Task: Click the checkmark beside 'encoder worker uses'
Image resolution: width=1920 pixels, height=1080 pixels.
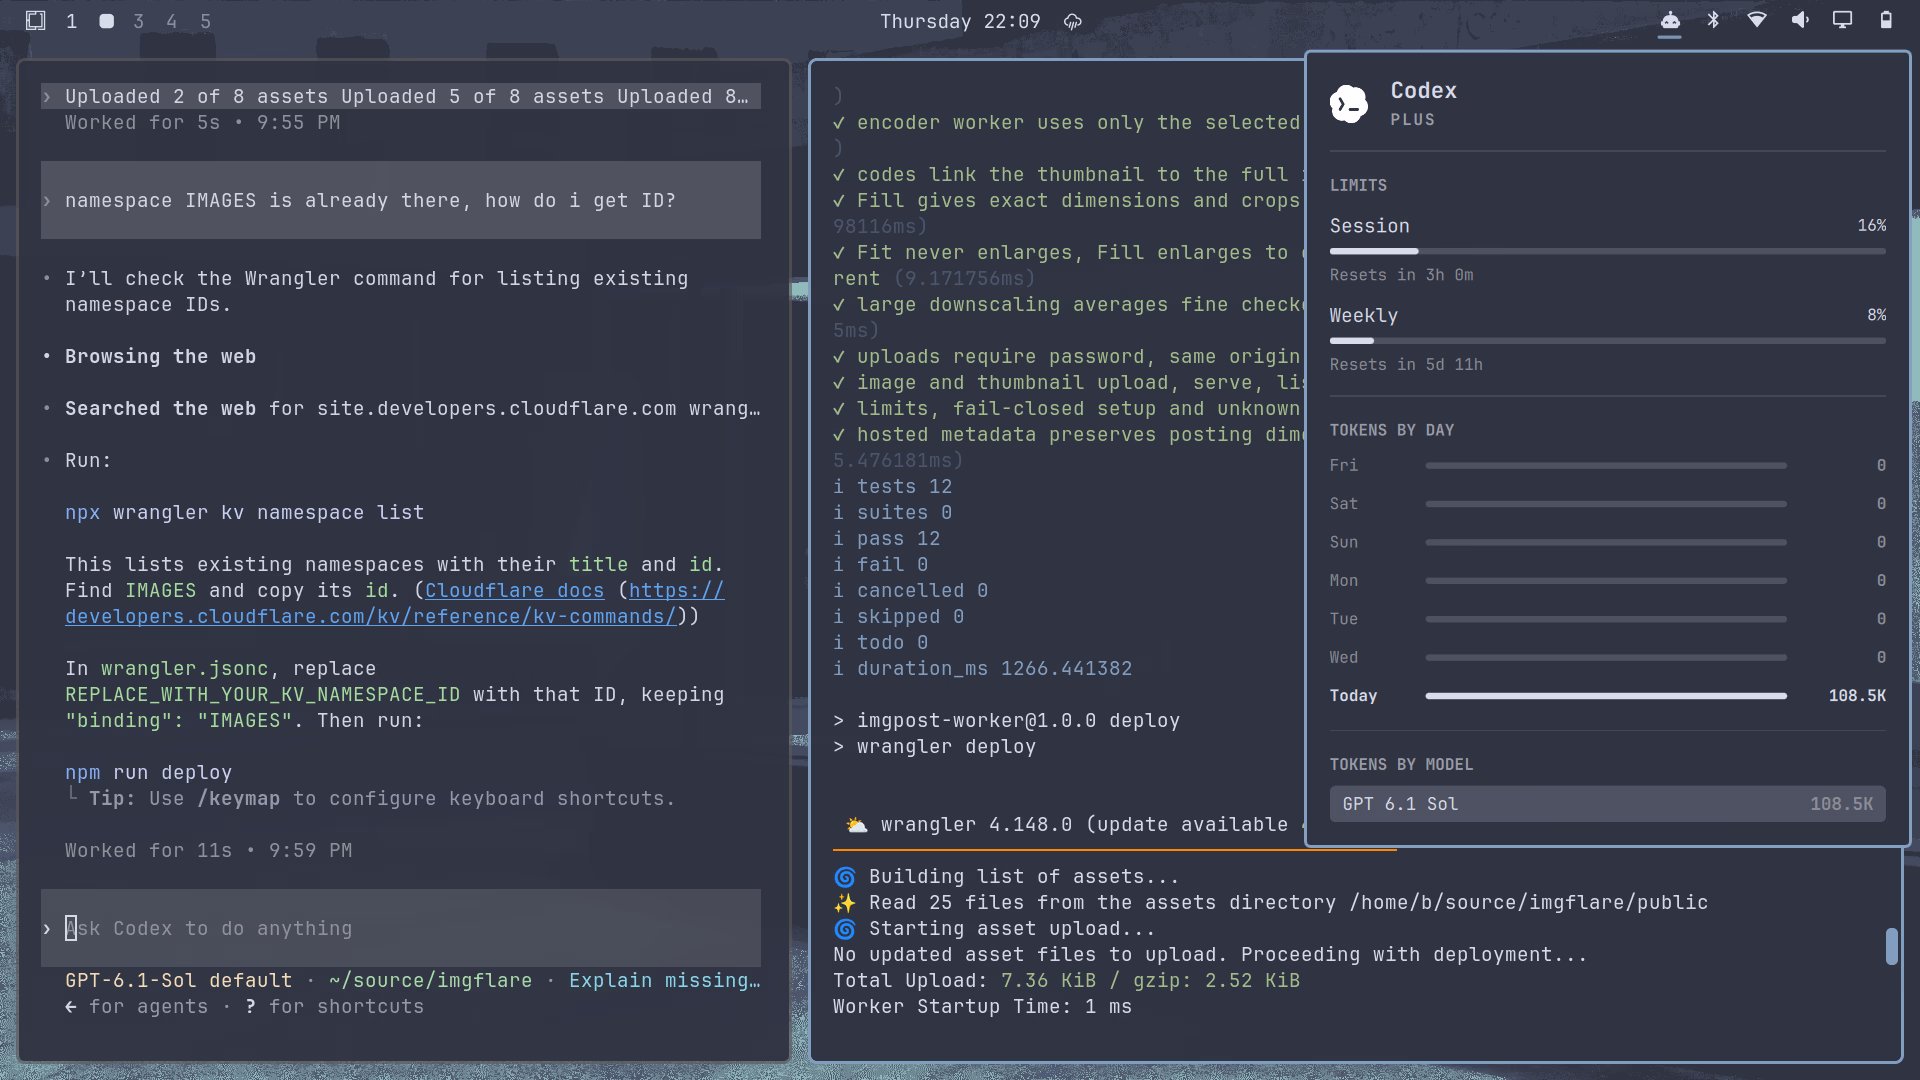Action: click(839, 123)
